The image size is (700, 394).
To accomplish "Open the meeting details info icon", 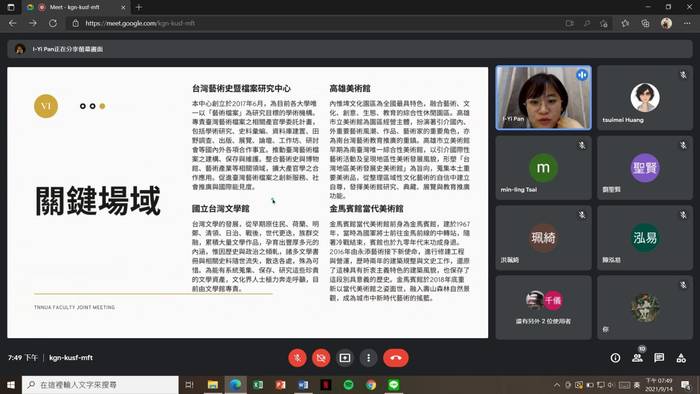I will click(615, 358).
